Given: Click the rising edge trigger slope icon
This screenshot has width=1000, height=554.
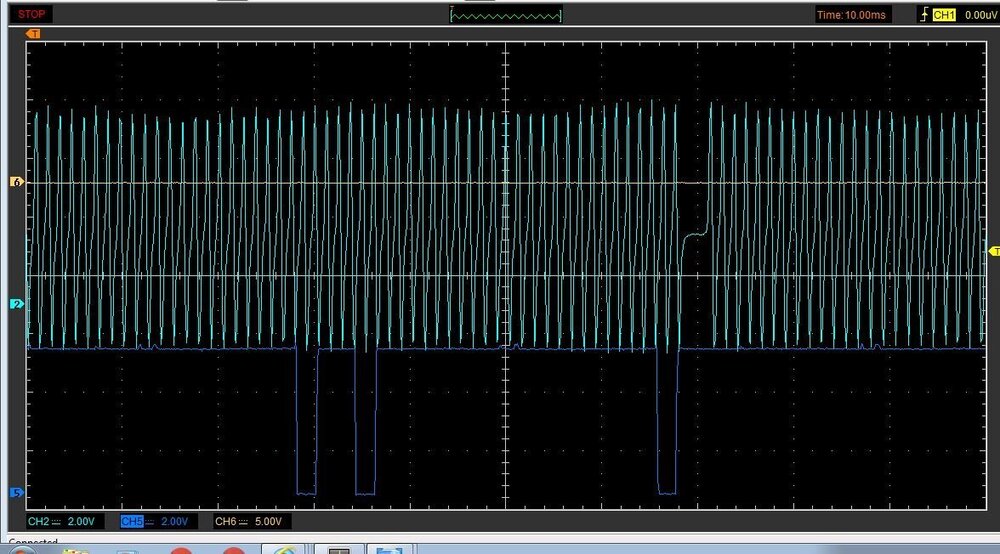Looking at the screenshot, I should tap(924, 15).
